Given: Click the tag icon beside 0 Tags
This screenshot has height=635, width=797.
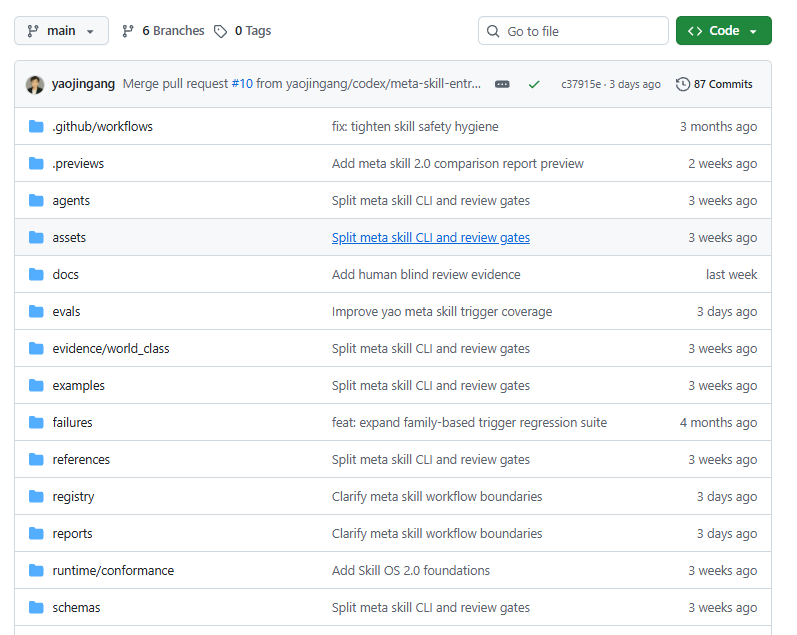Looking at the screenshot, I should (x=220, y=32).
